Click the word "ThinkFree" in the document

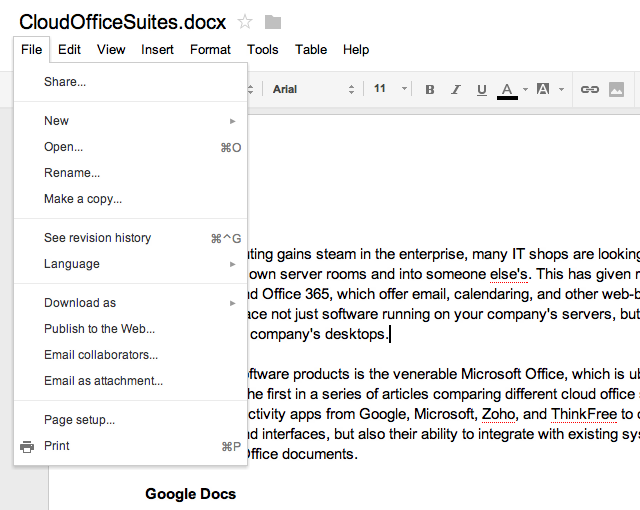point(584,414)
